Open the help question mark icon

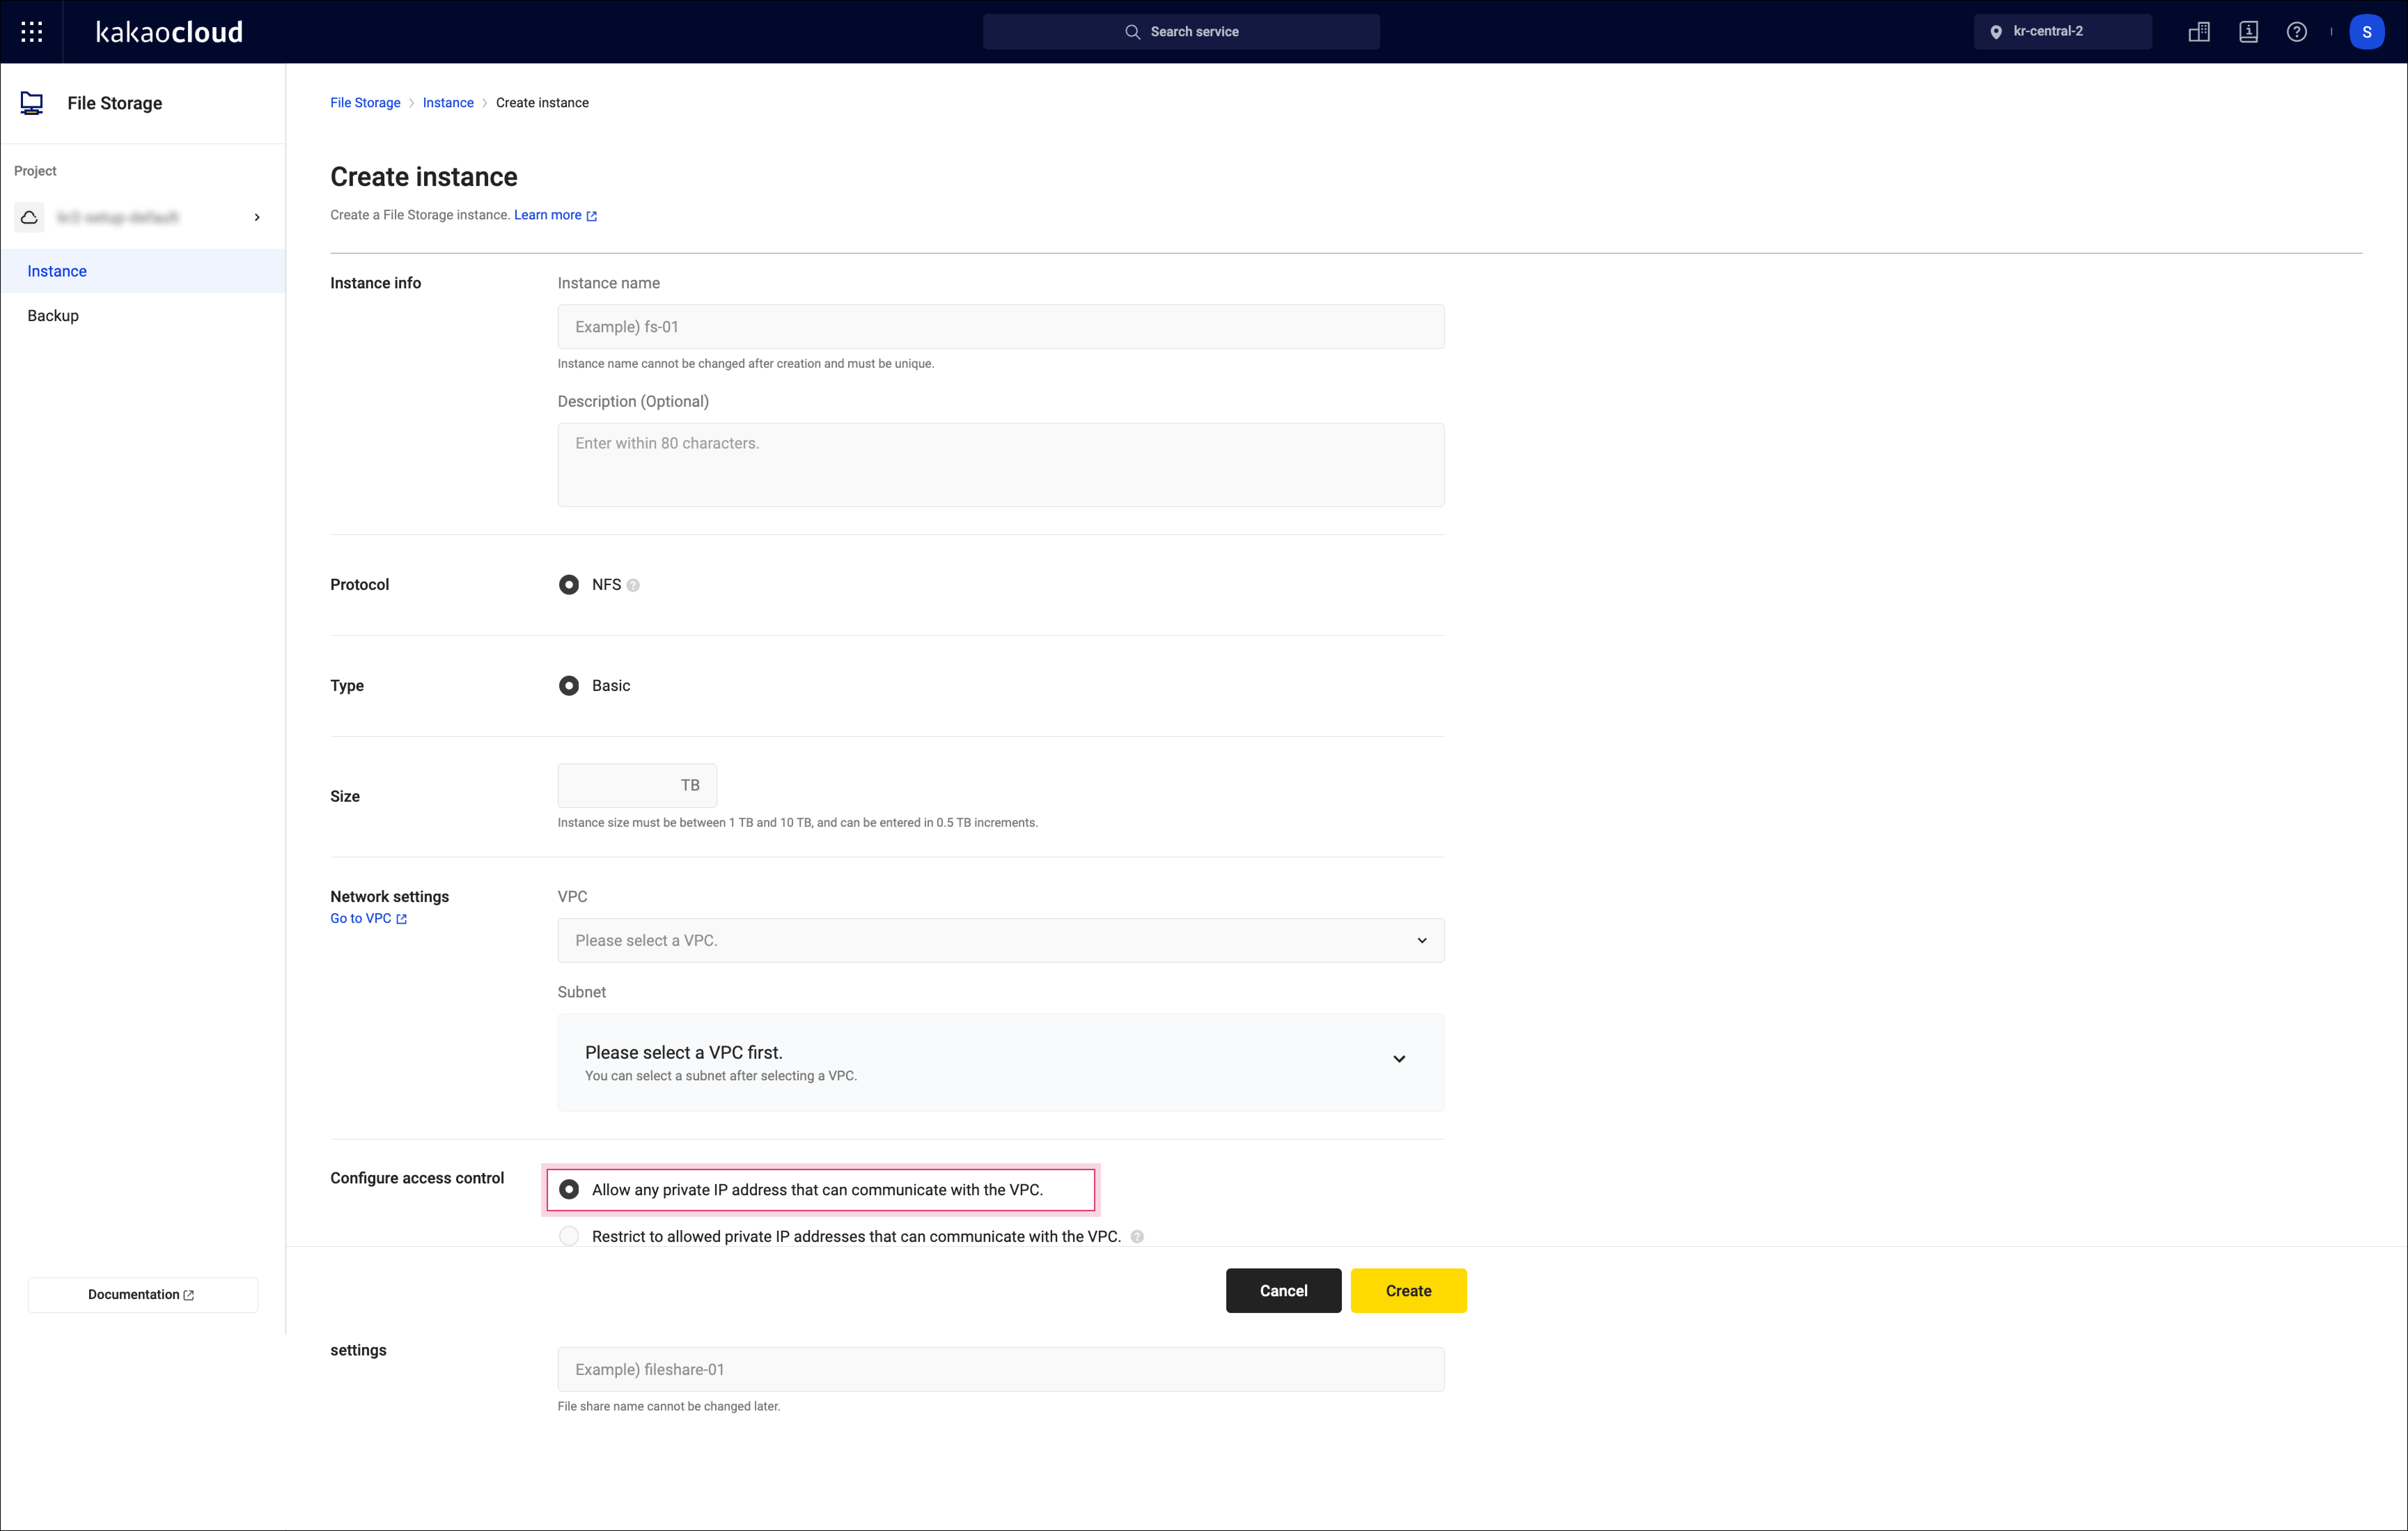pos(2297,32)
